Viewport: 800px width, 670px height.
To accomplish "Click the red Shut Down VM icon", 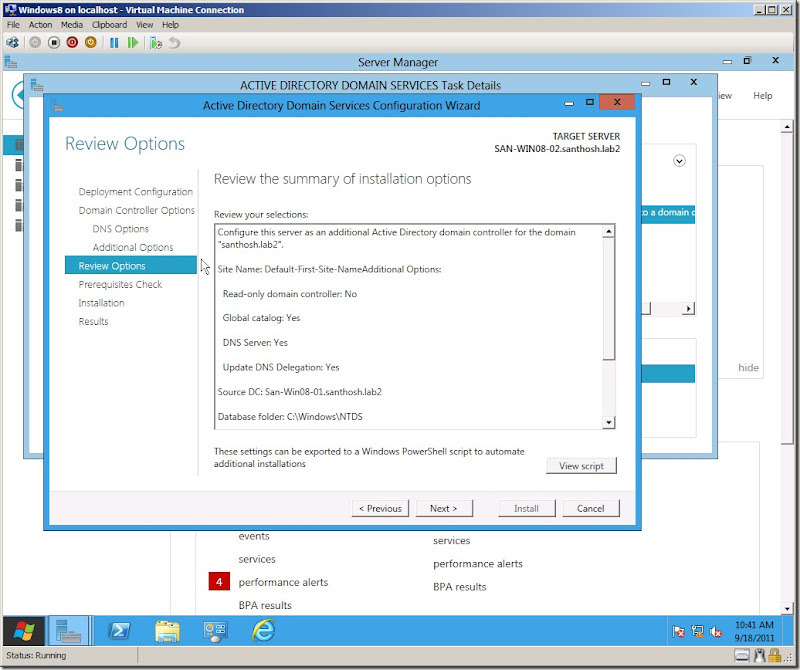I will click(72, 43).
